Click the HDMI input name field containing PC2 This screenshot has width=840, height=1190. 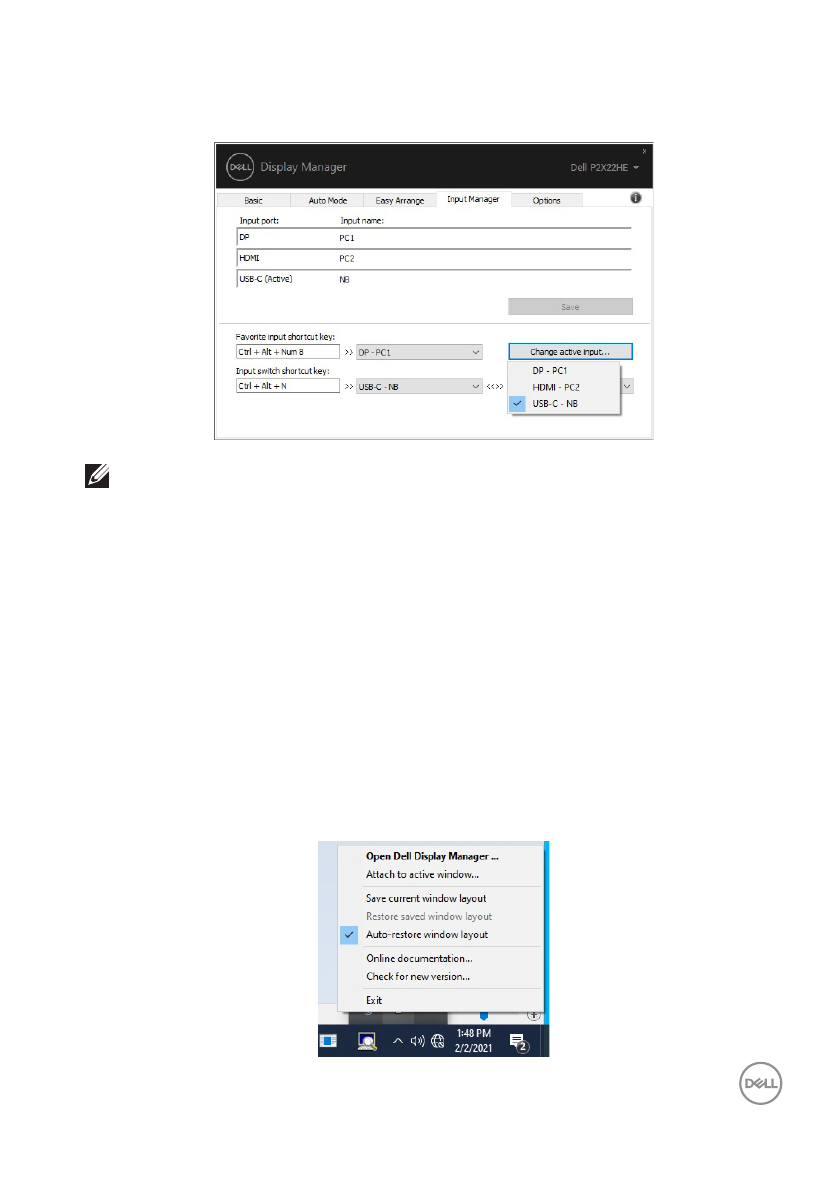pos(483,259)
